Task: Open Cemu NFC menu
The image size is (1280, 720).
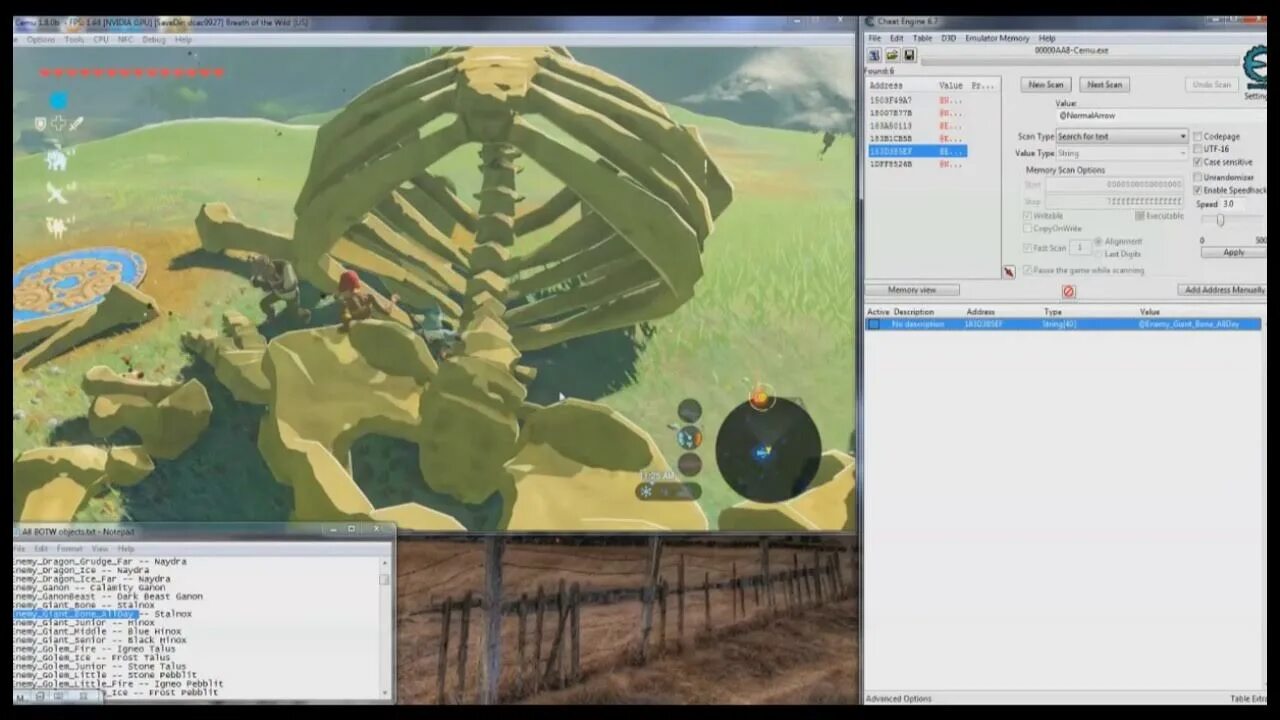Action: click(126, 40)
